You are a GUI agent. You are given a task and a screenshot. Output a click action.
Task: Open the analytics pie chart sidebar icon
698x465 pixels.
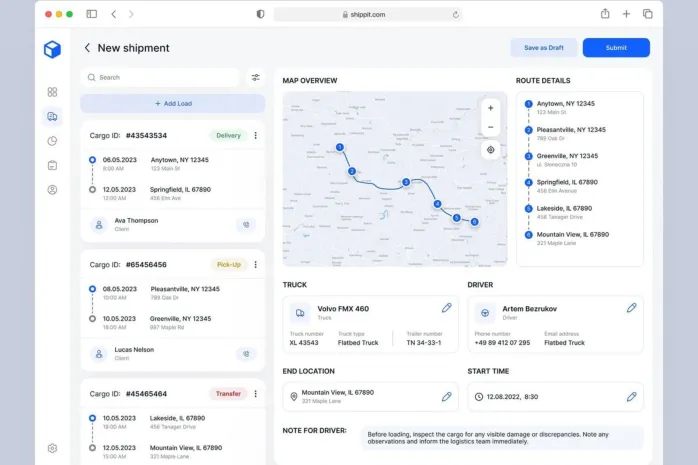[52, 141]
